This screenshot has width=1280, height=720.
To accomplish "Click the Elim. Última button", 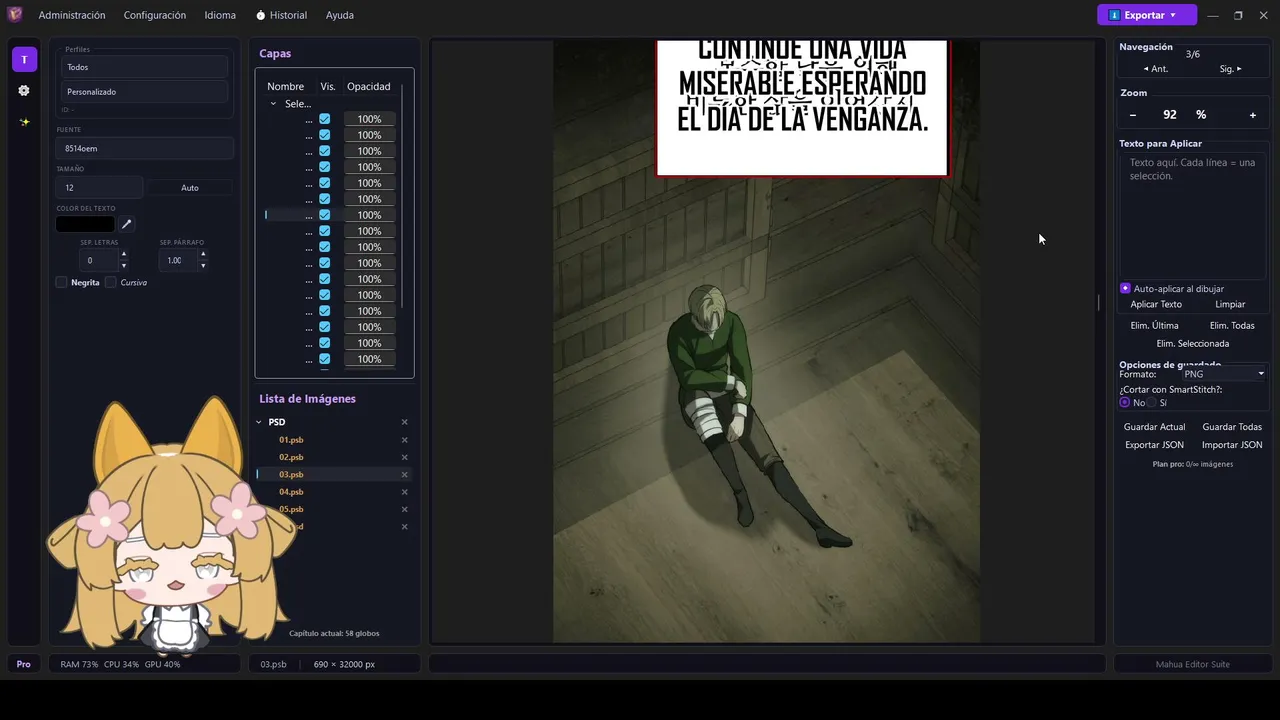I will (x=1154, y=325).
